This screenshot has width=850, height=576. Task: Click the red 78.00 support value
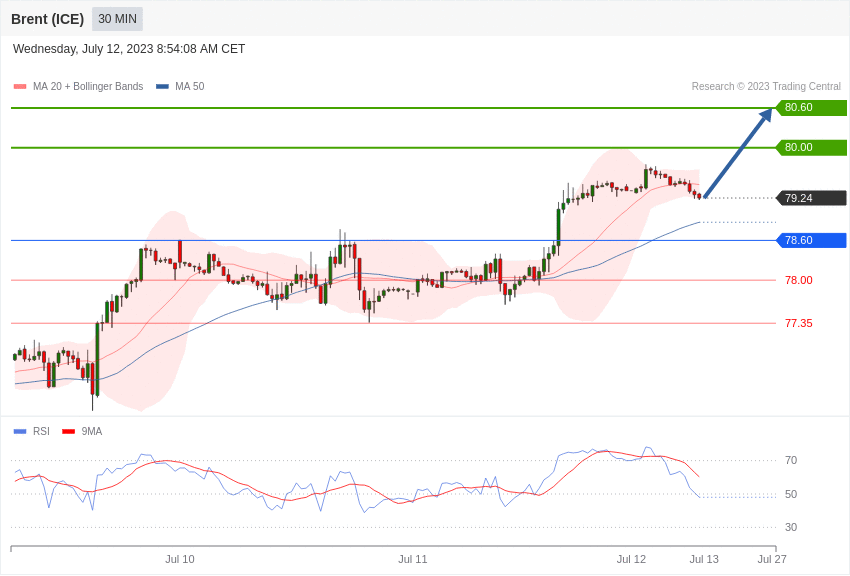tap(799, 280)
